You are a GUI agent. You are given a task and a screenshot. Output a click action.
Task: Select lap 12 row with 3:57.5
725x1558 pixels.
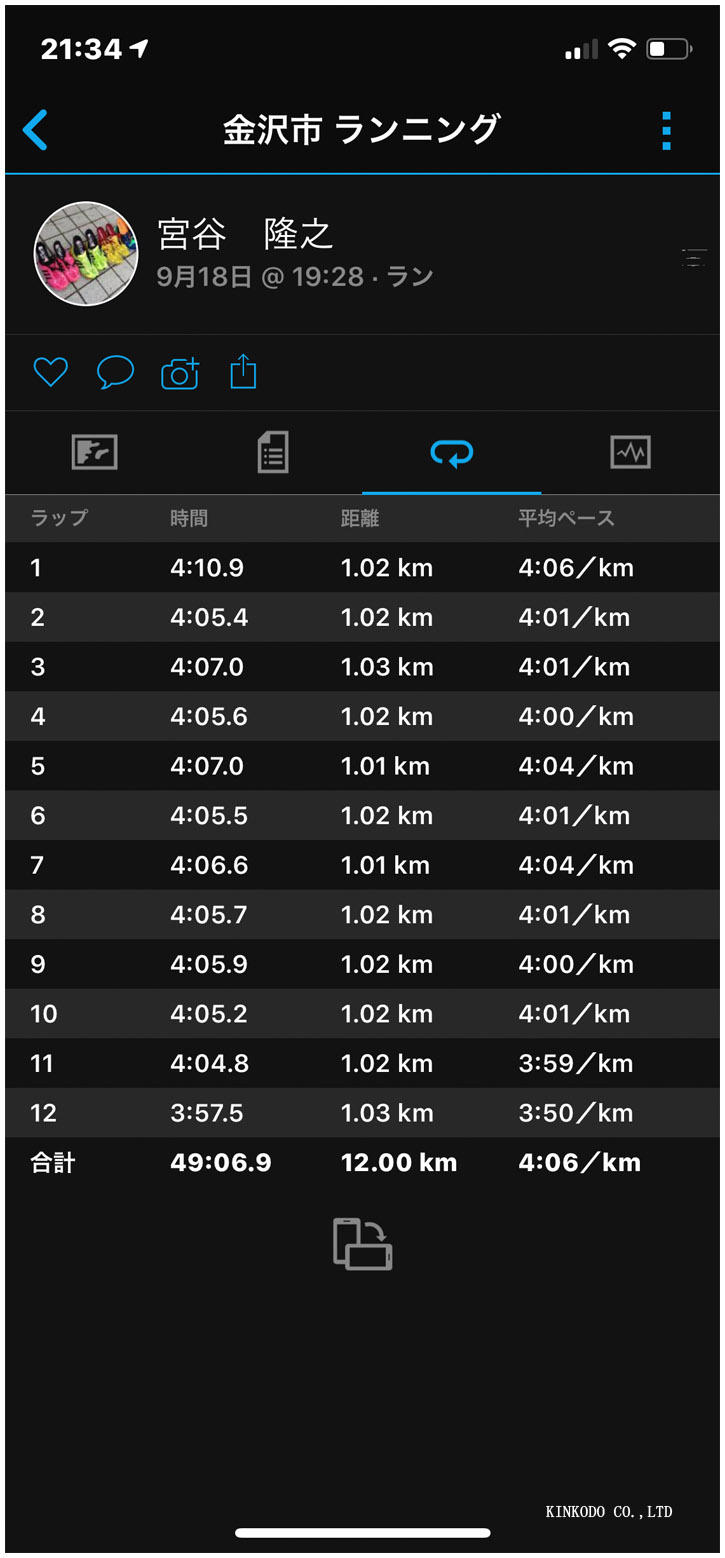[362, 1113]
